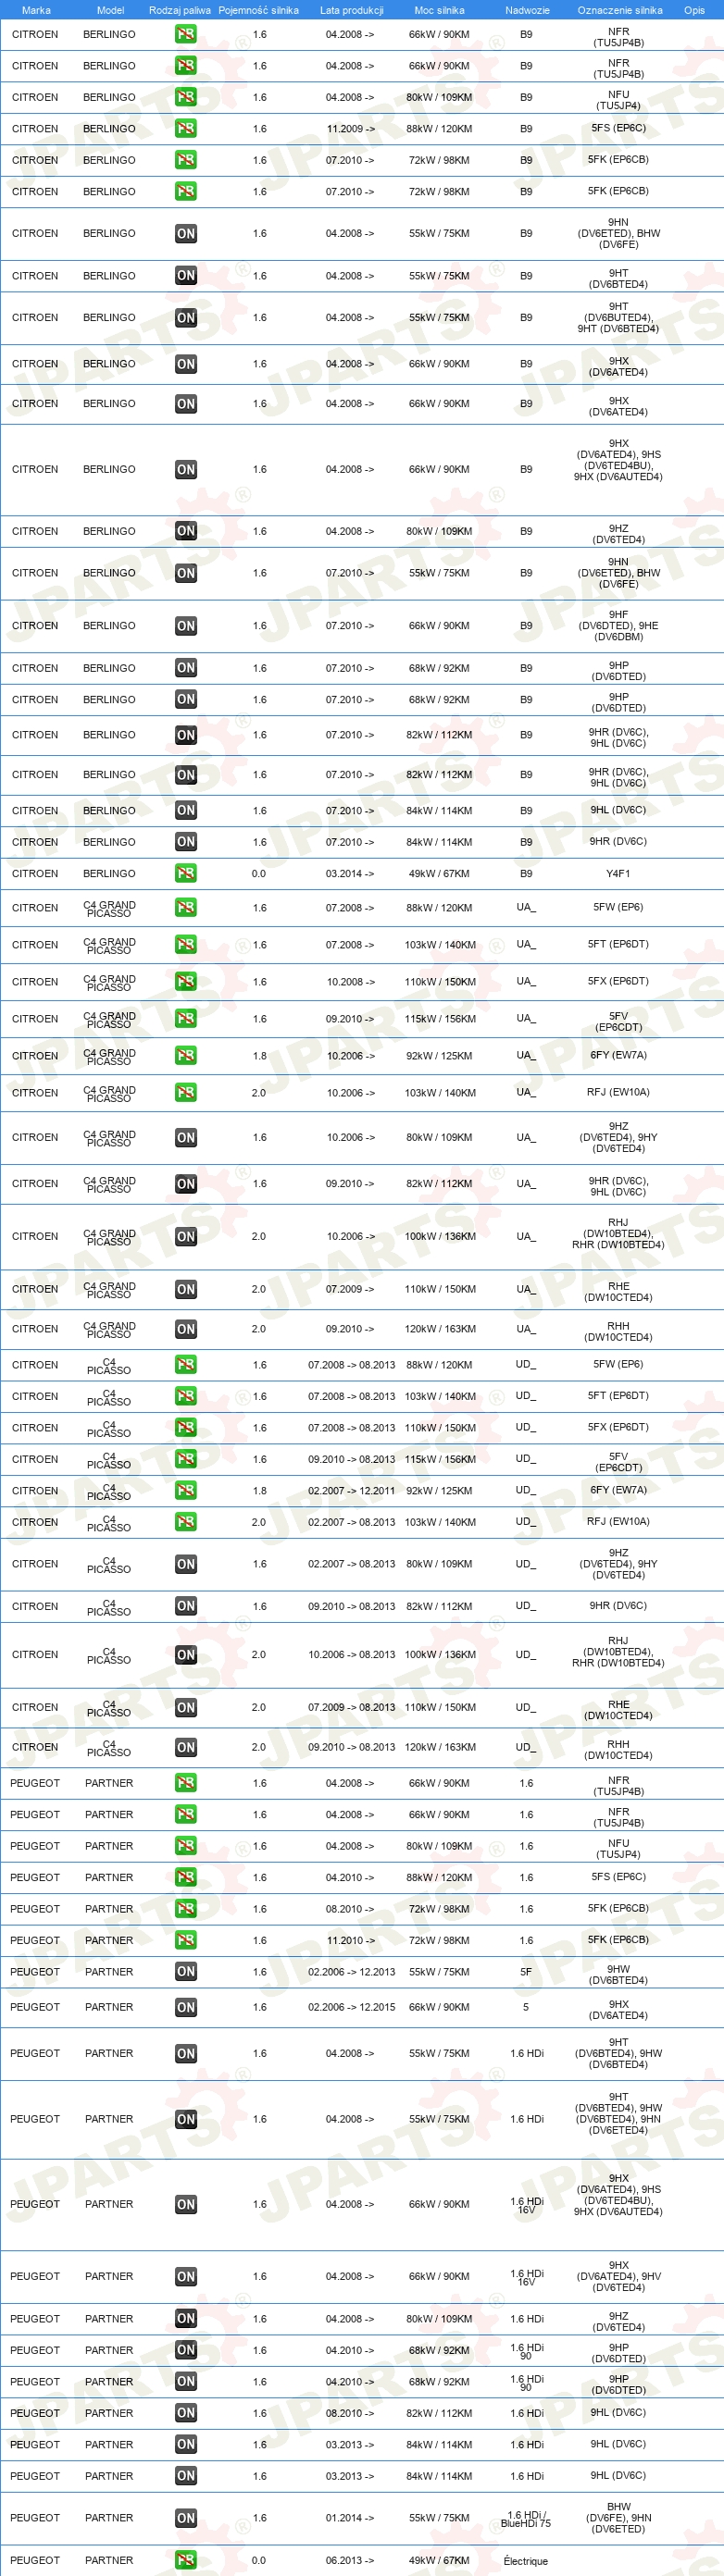Select '02.2007 -> 12.2011' date cell
The height and width of the screenshot is (2576, 724).
pyautogui.click(x=351, y=1491)
